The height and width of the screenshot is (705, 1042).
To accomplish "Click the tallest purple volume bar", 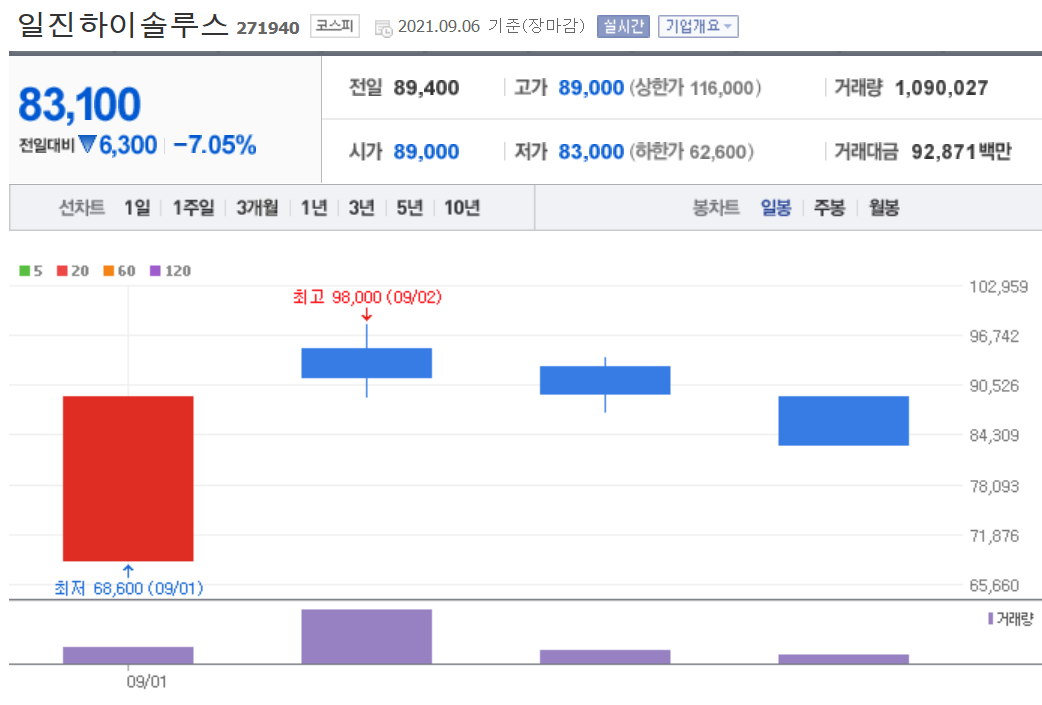I will coord(367,636).
